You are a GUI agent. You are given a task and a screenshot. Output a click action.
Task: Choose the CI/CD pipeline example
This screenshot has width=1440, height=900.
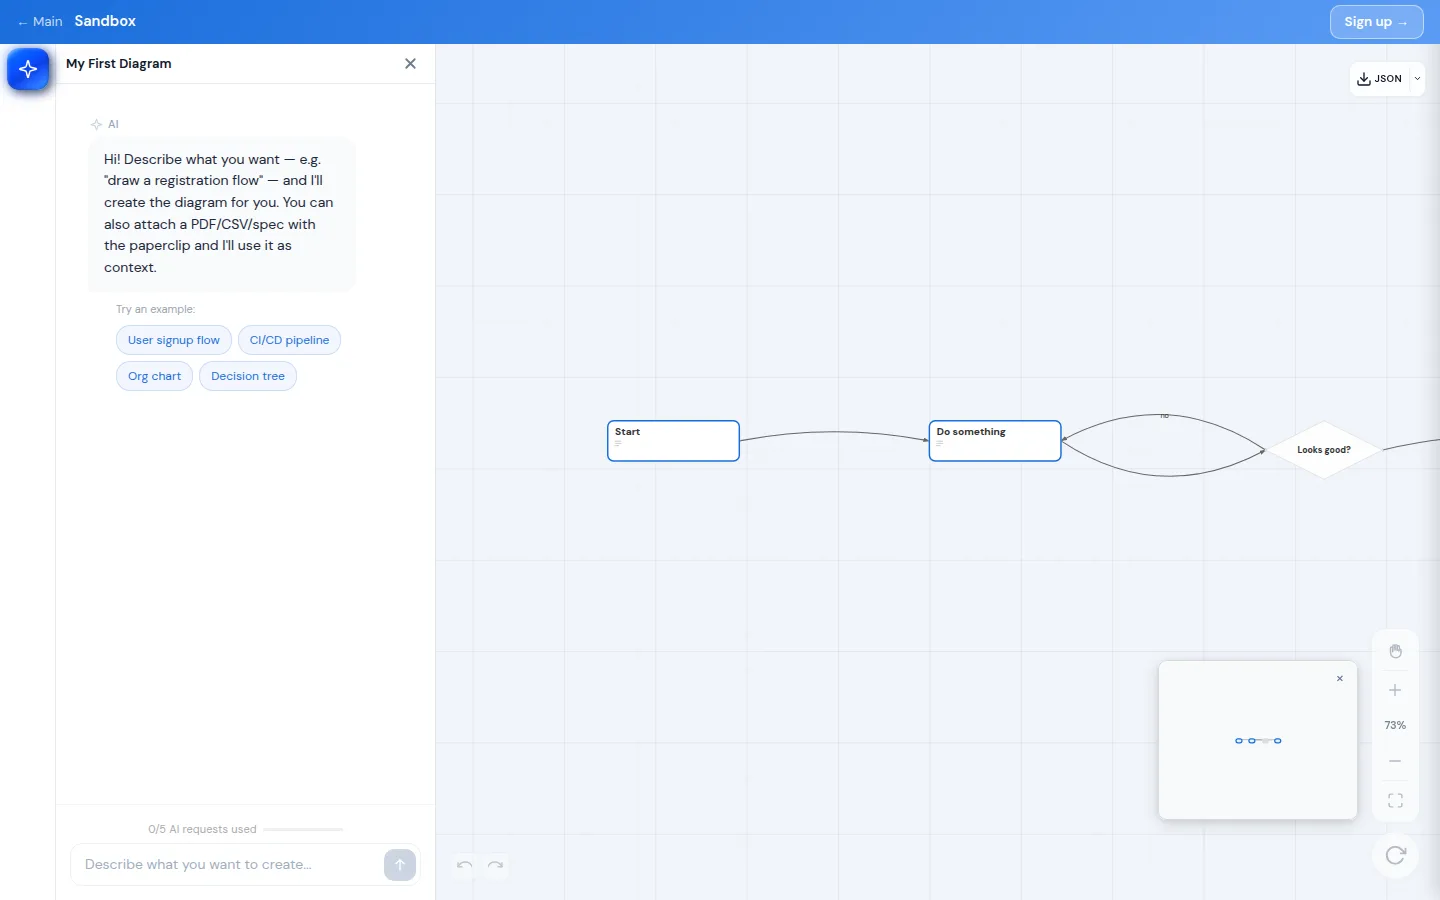coord(289,340)
